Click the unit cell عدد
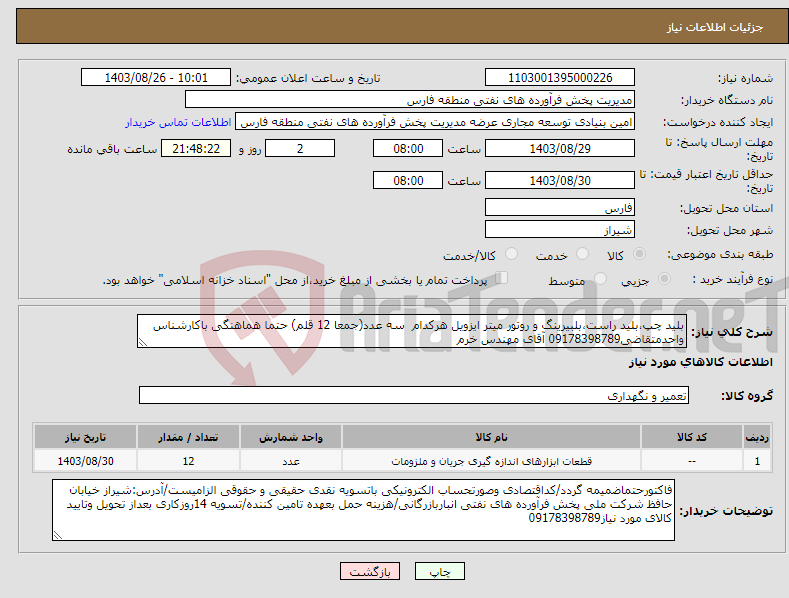 coord(291,461)
